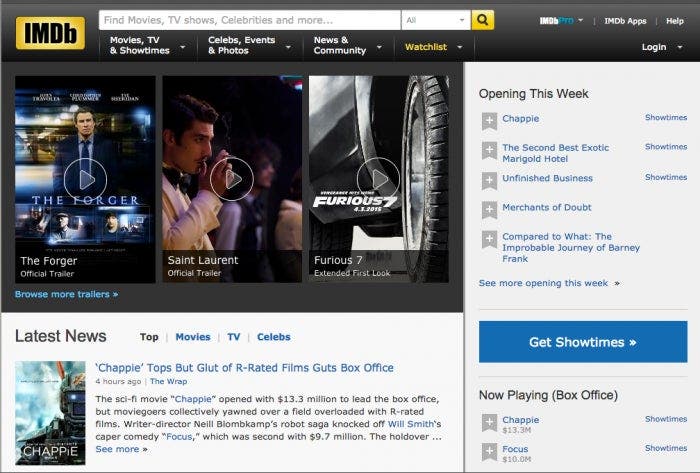Screen dimensions: 700x473
Task: View Showtimes for Opening This Week Chappie
Action: coord(666,117)
